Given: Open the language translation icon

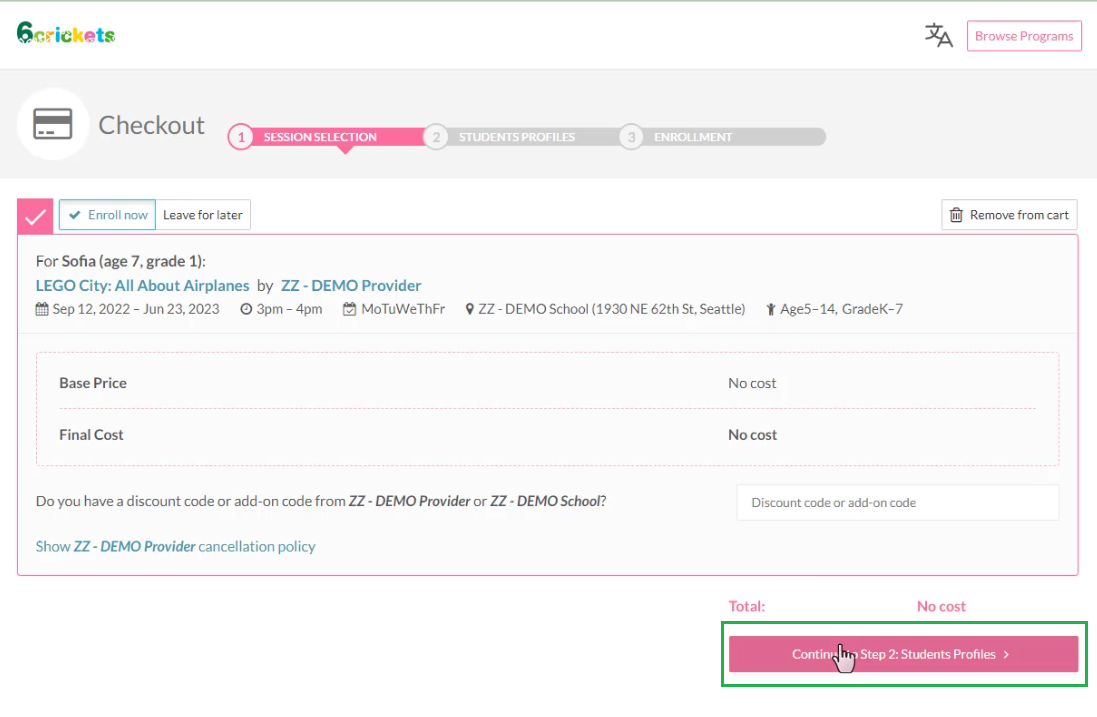Looking at the screenshot, I should click(938, 36).
